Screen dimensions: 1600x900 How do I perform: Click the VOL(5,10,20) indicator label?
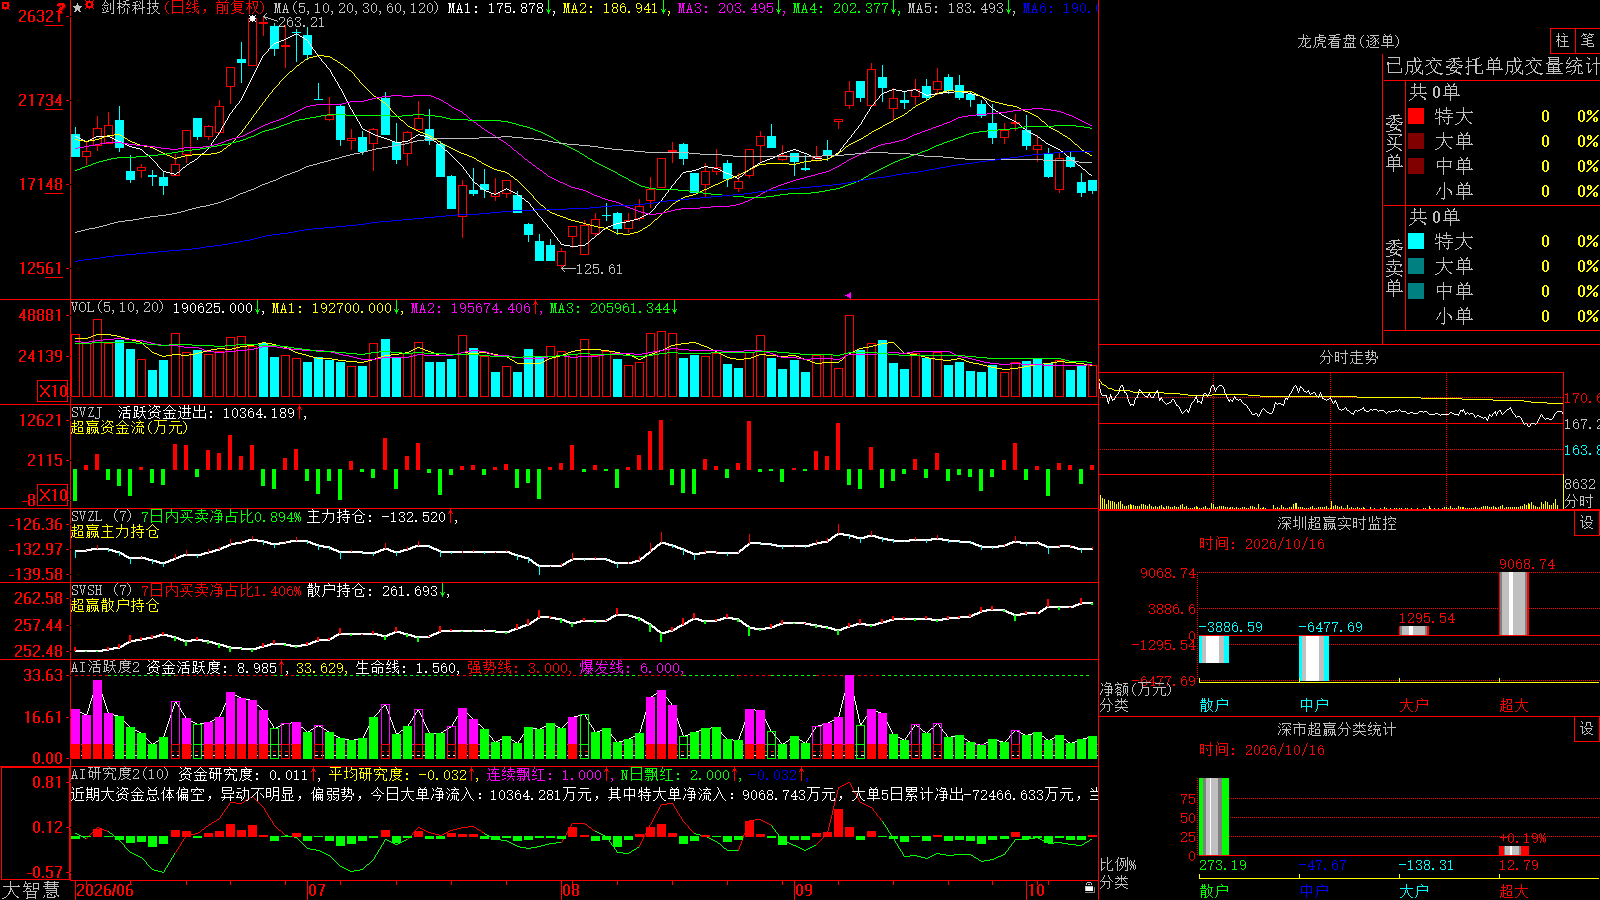pyautogui.click(x=117, y=307)
